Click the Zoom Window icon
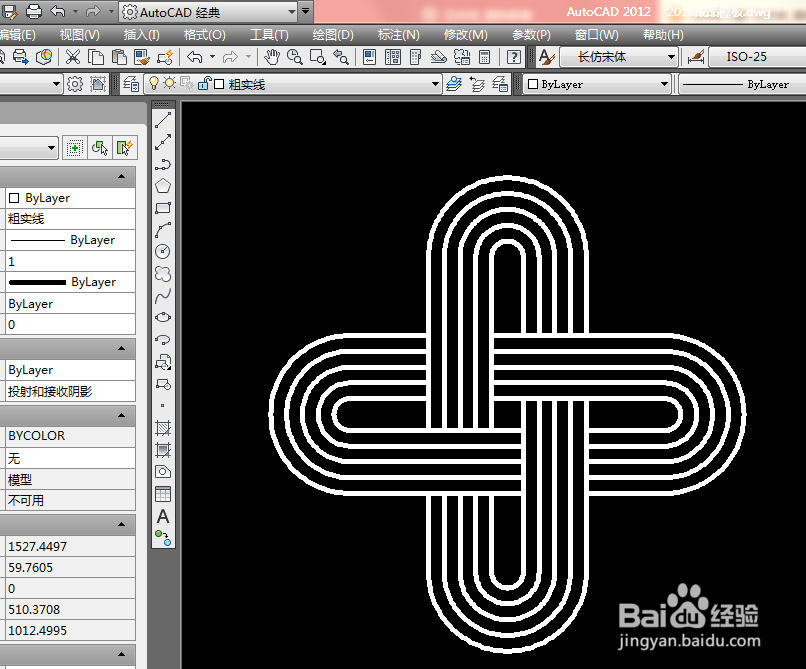Screen dimensions: 806x669 click(318, 57)
